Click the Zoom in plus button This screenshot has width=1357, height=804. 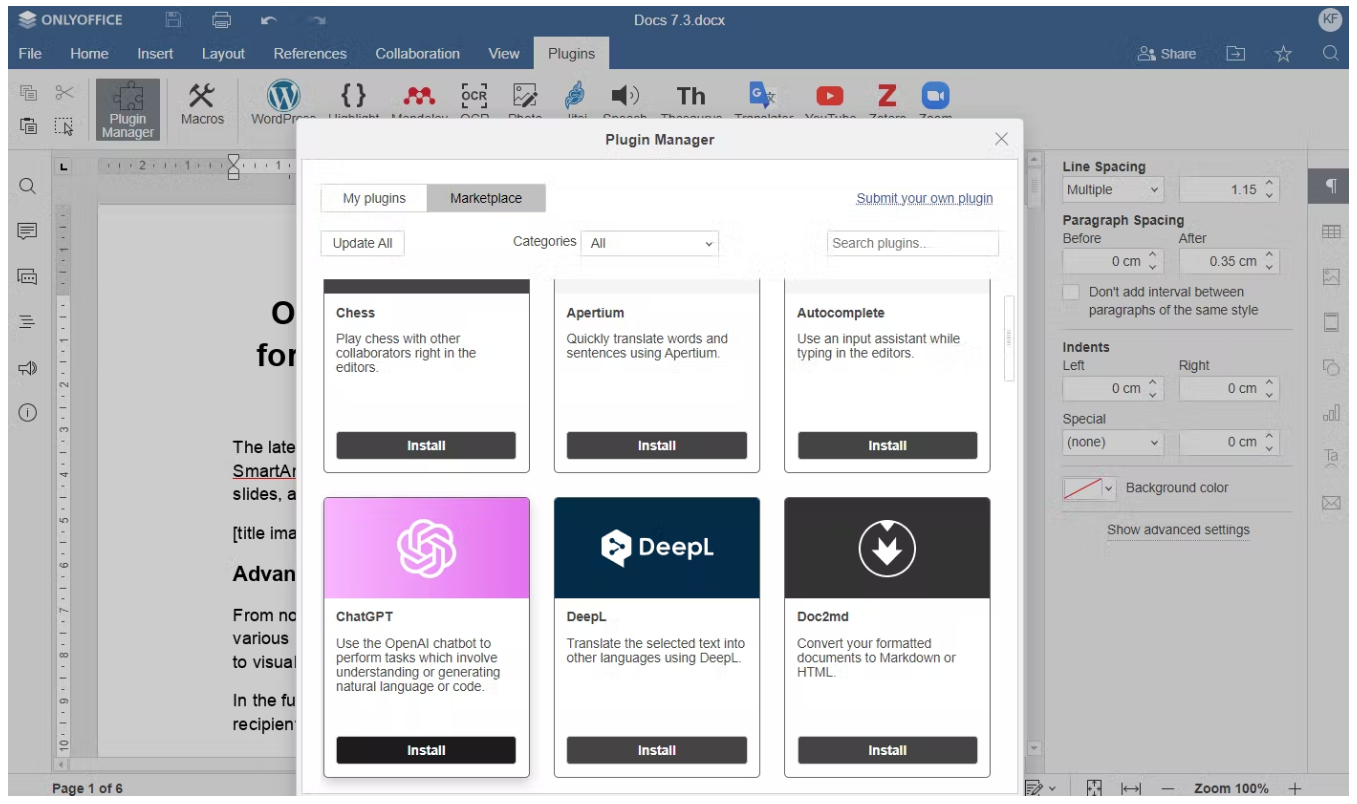coord(1295,788)
